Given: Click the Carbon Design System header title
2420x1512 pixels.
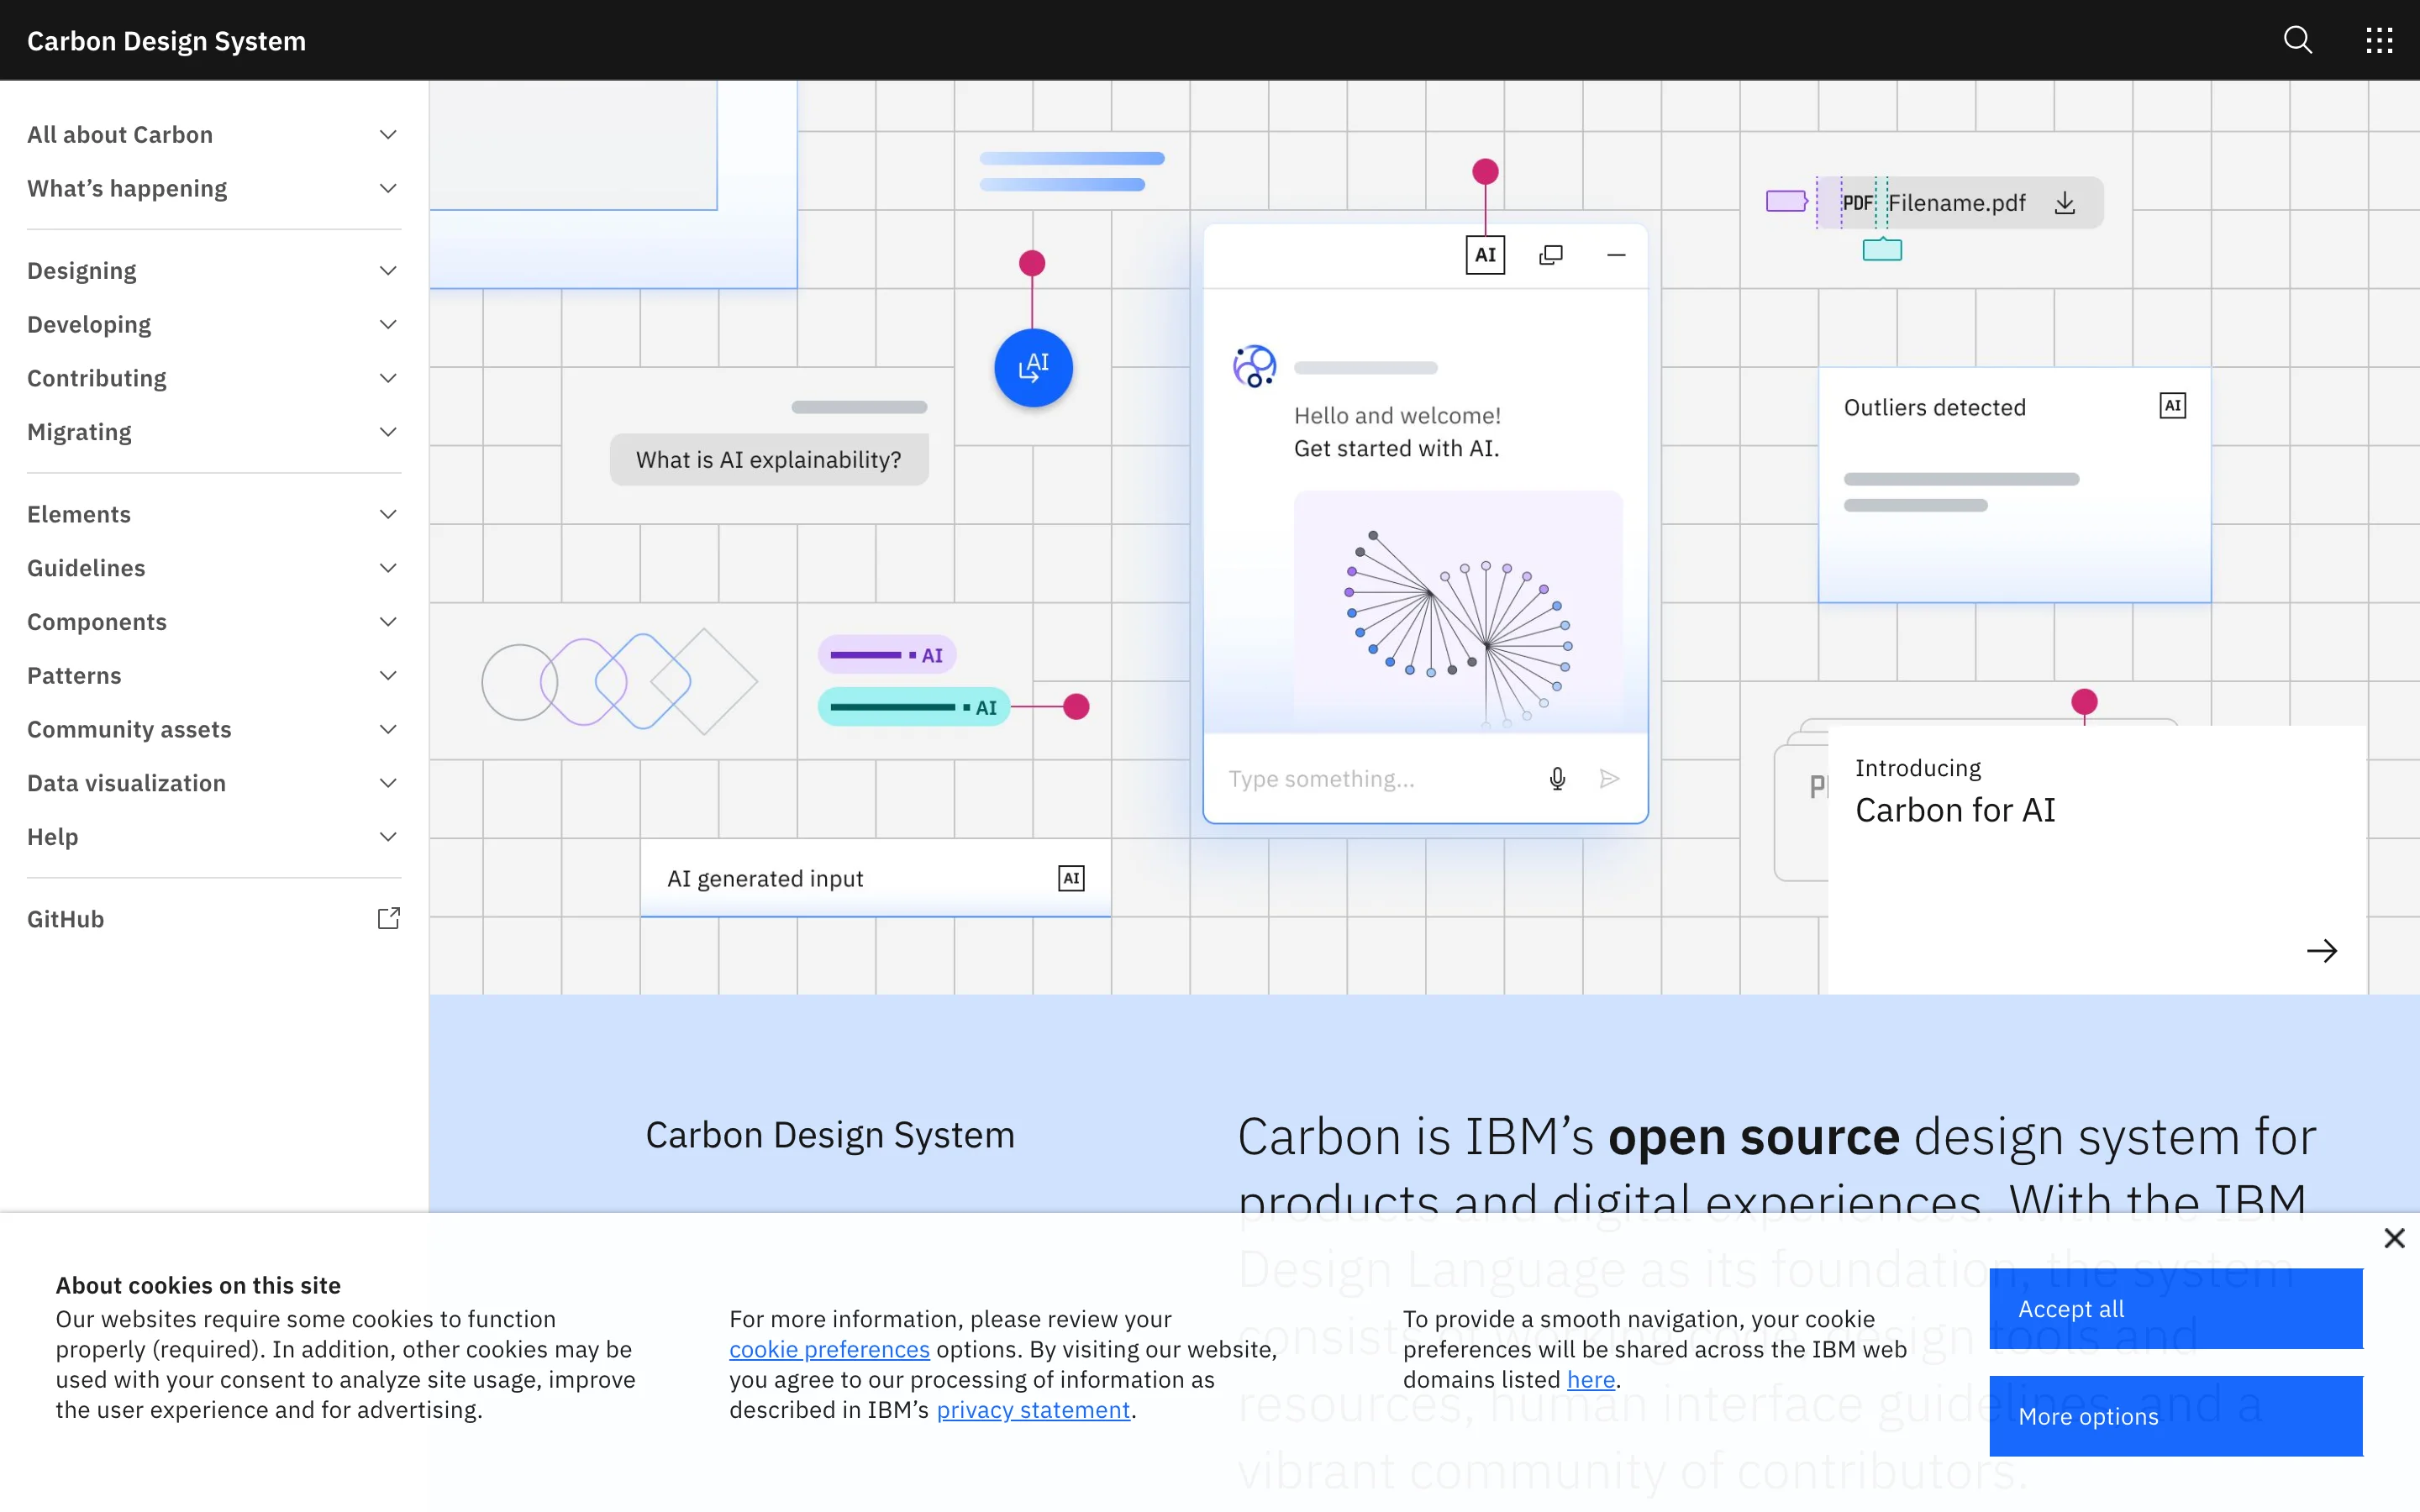Looking at the screenshot, I should click(x=166, y=40).
